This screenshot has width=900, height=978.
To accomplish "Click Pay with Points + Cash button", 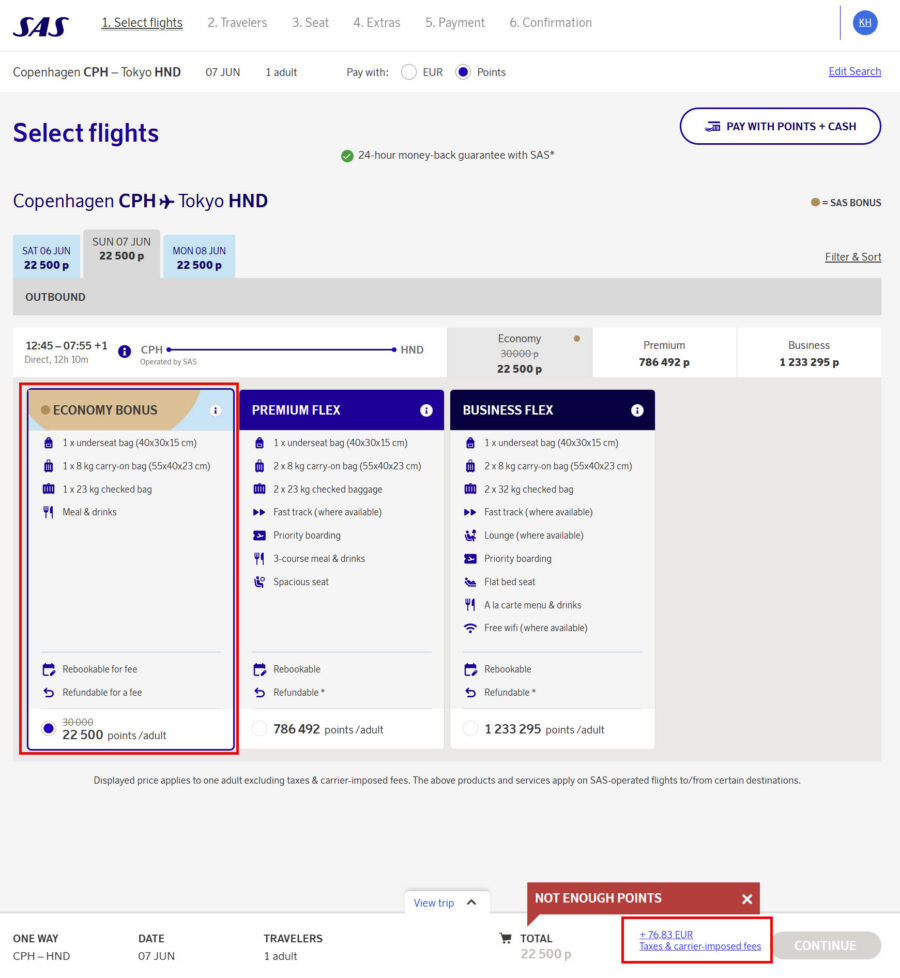I will 780,127.
